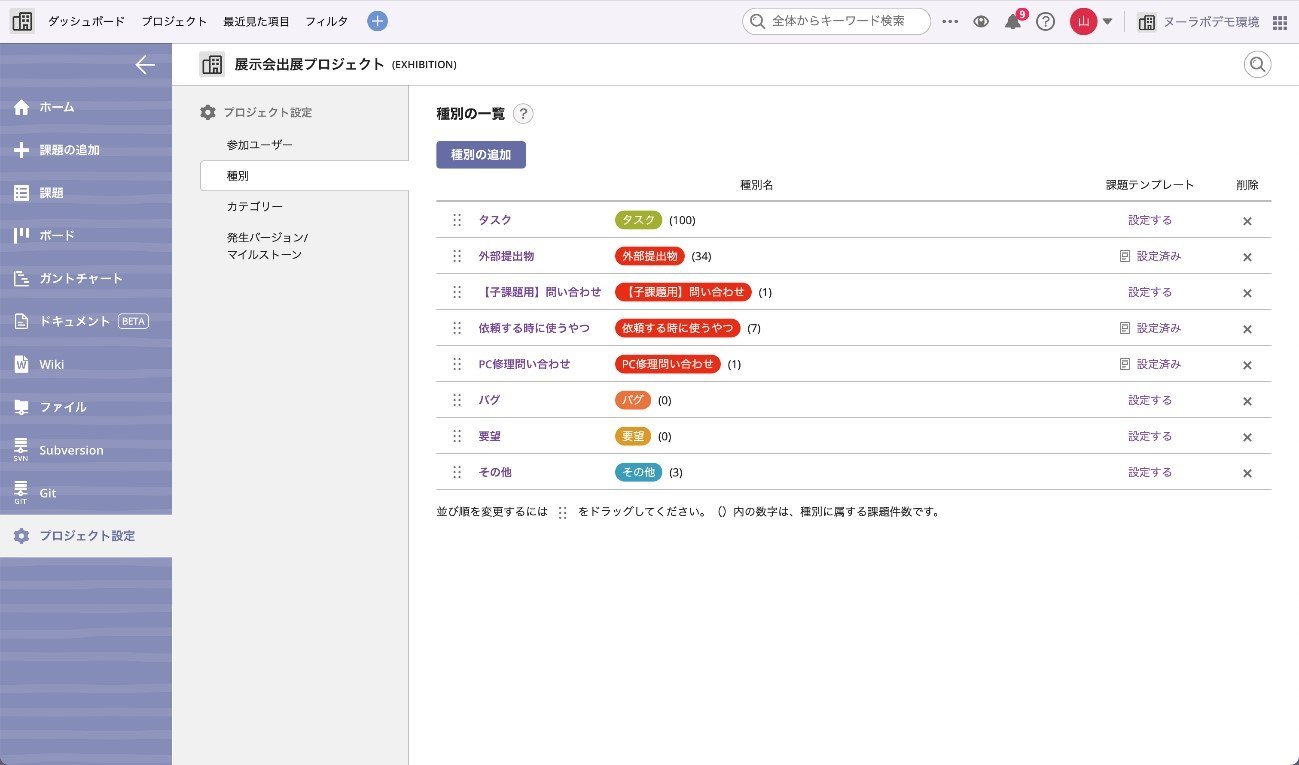This screenshot has height=765, width=1299.
Task: Click help icon next to 種別の一覧
Action: tap(523, 114)
